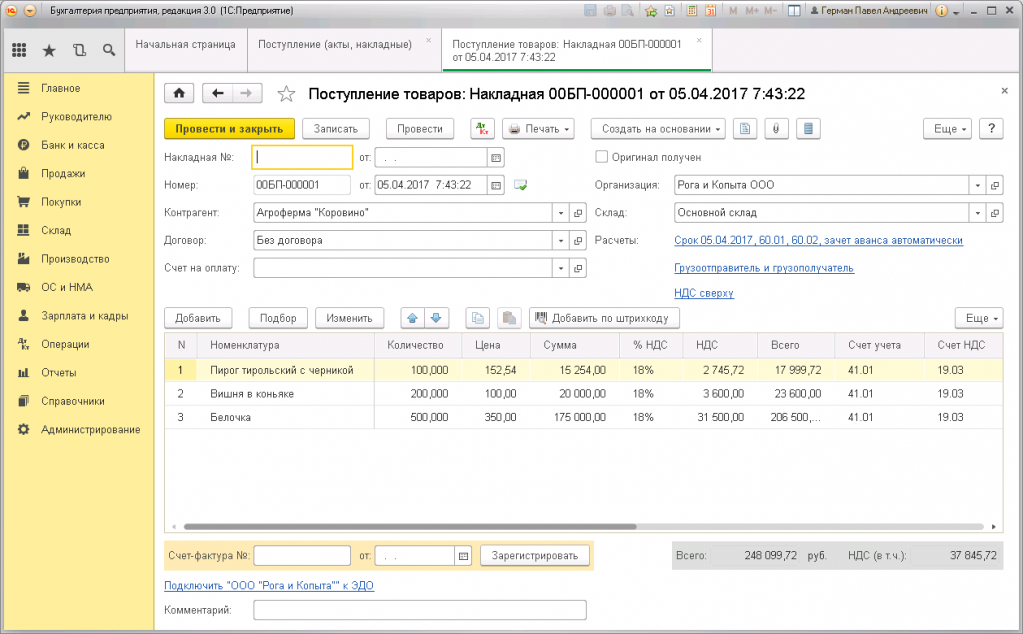
Task: Check the Оригинал получен checkbox
Action: [602, 157]
